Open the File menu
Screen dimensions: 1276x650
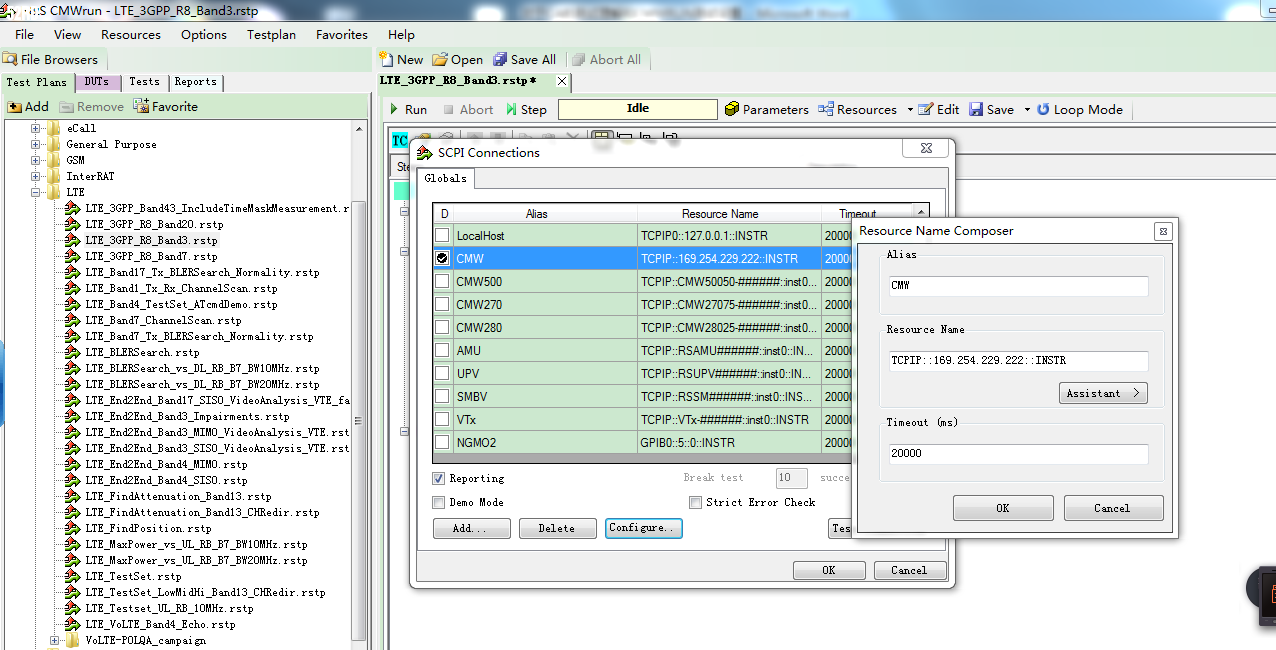pyautogui.click(x=24, y=34)
